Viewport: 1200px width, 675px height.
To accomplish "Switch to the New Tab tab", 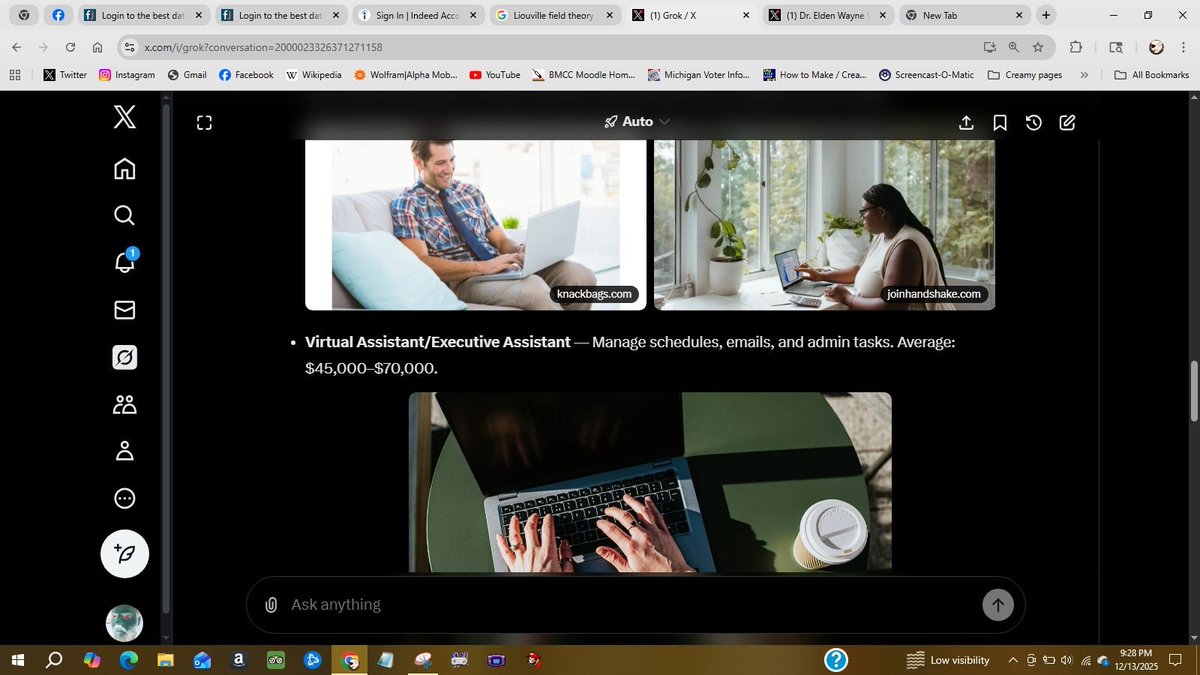I will [x=964, y=15].
